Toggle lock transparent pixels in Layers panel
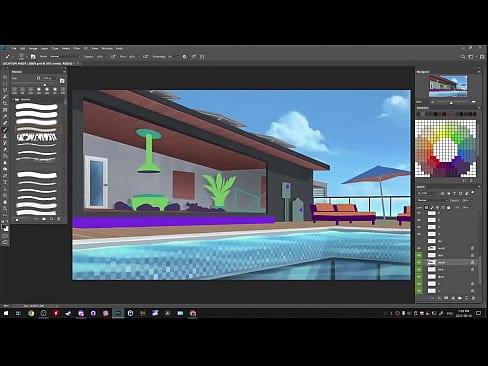488x366 pixels. tap(426, 207)
